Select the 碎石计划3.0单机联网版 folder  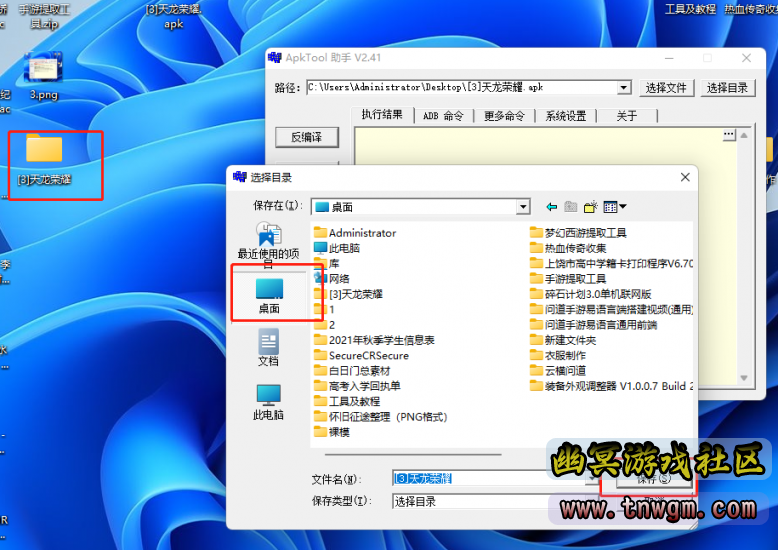pos(590,294)
